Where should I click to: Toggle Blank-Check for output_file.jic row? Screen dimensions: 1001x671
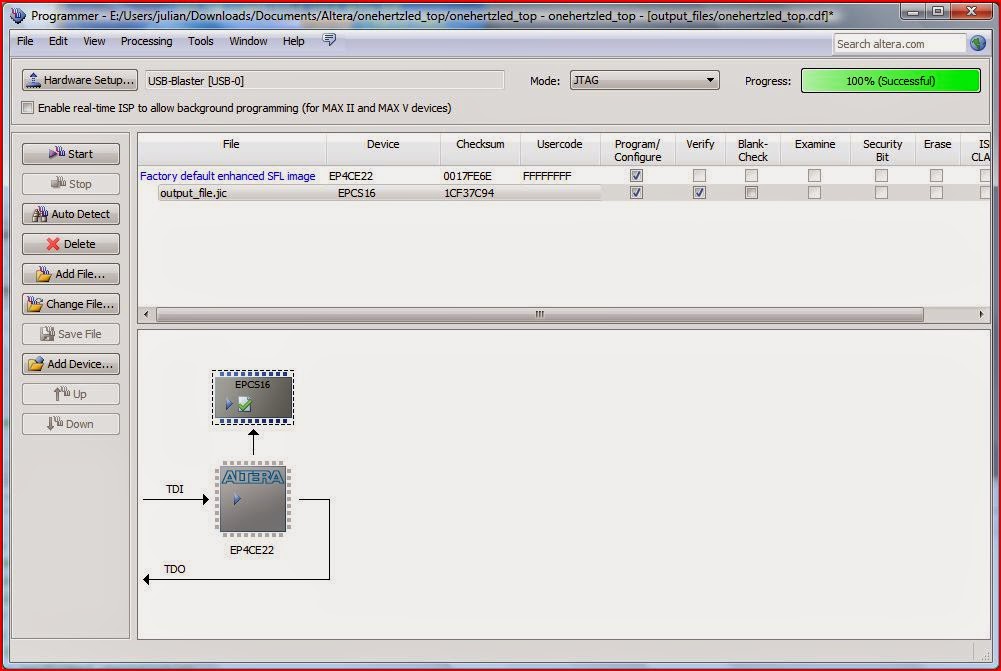click(752, 193)
